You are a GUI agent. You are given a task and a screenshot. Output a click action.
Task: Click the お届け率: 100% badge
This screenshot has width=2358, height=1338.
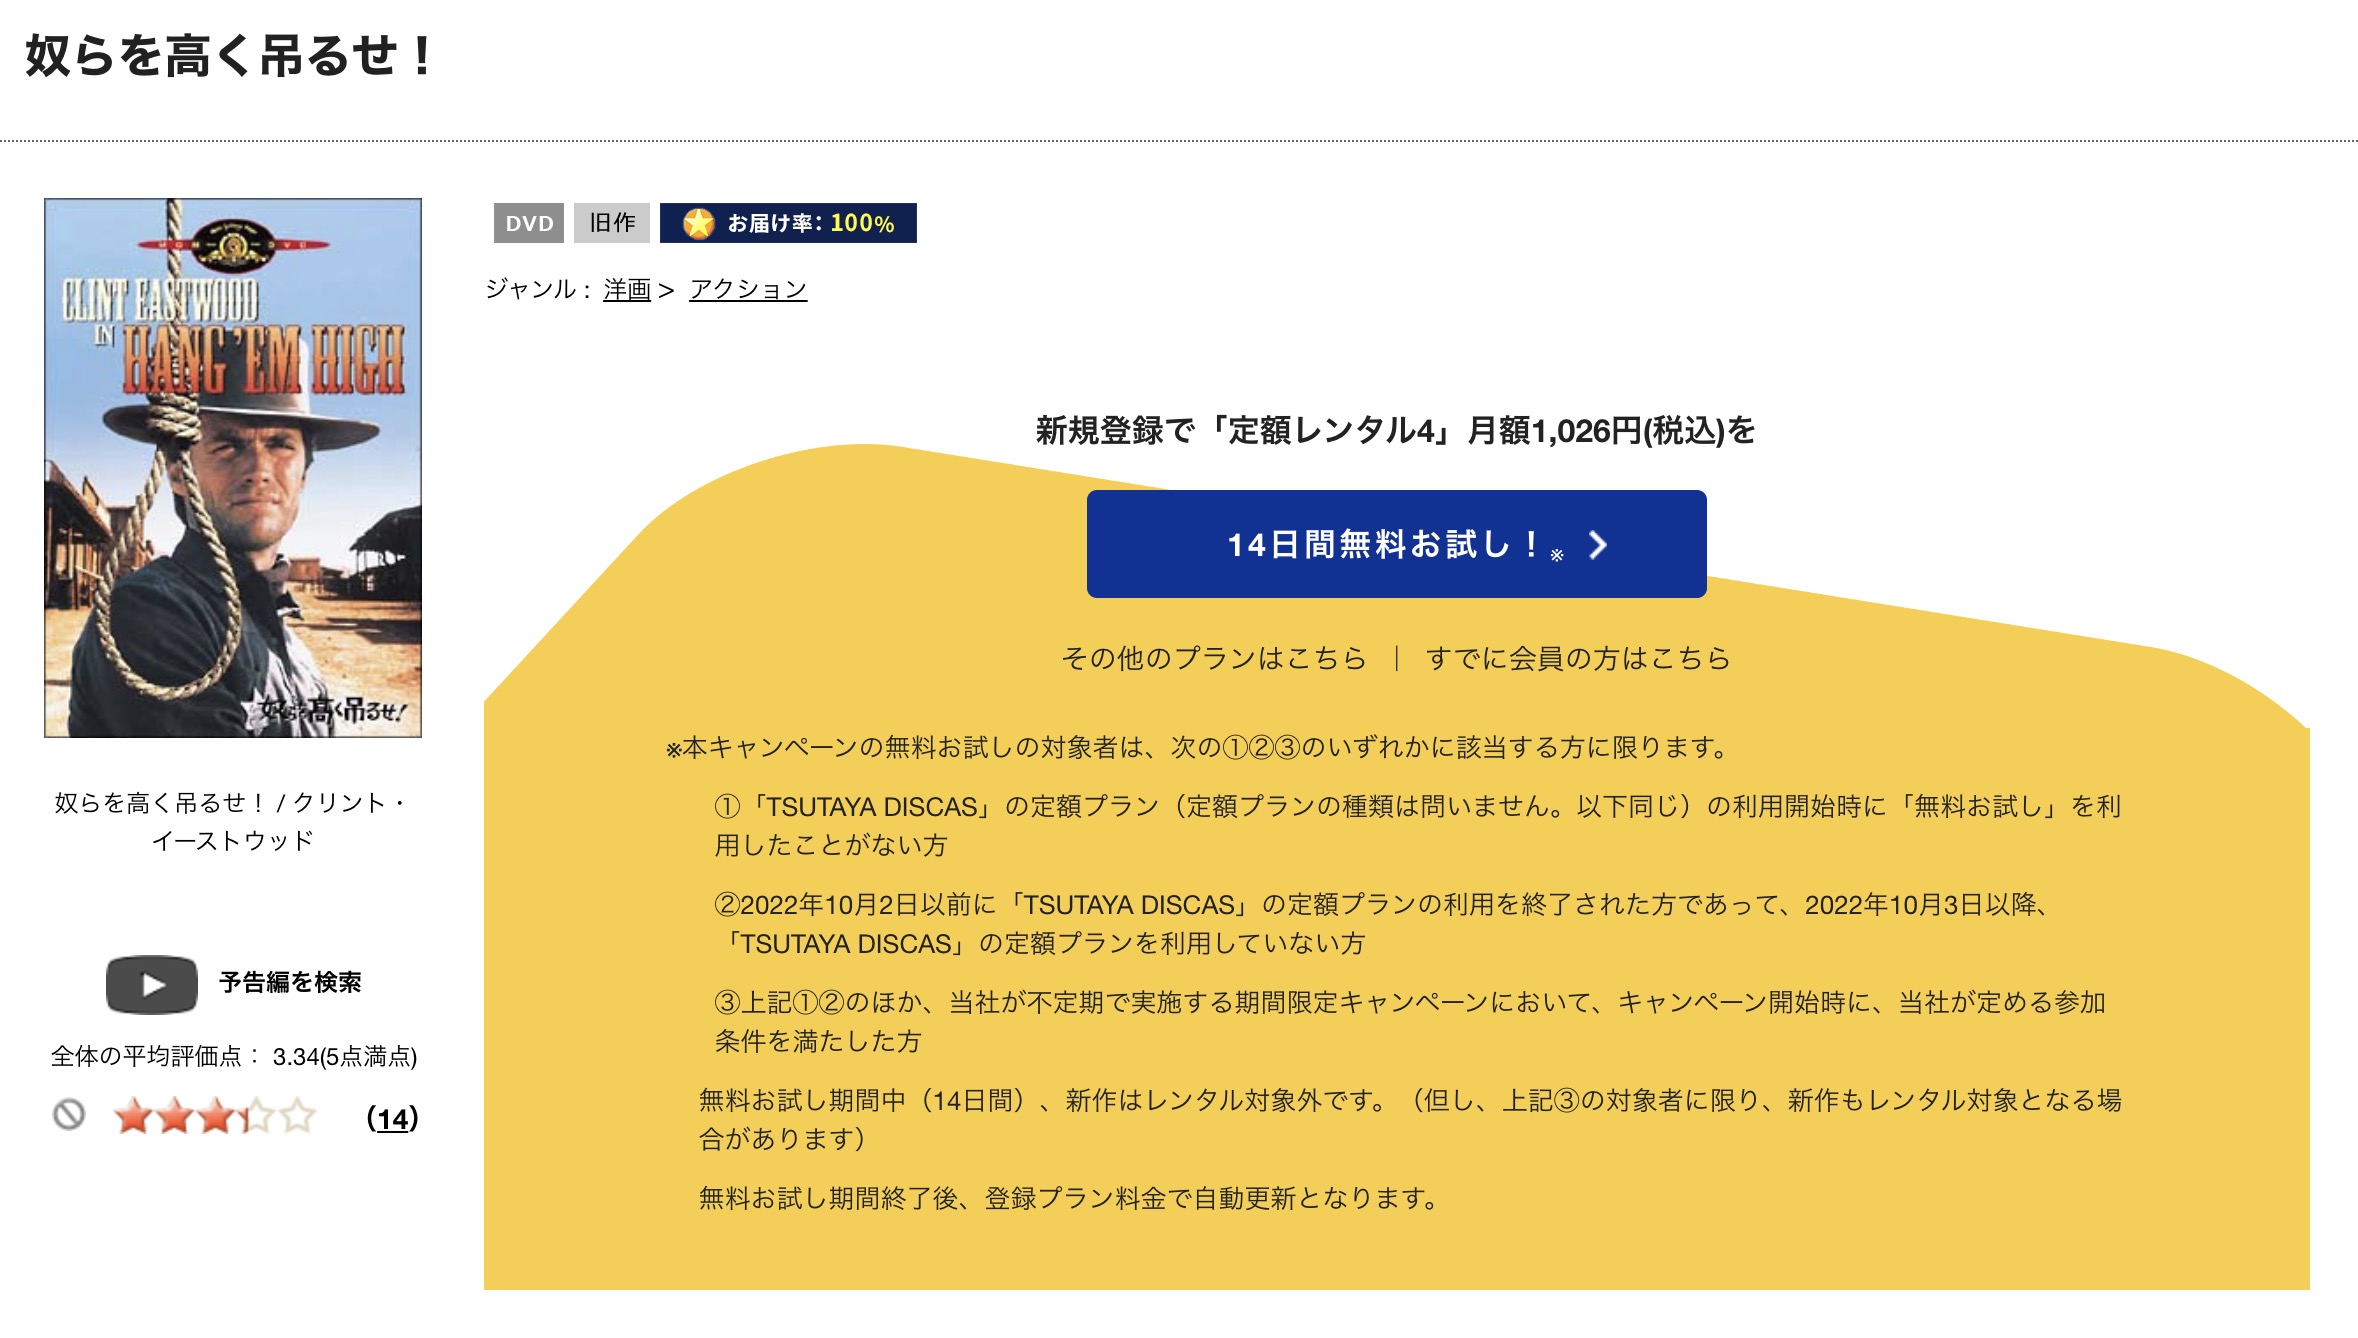coord(788,223)
